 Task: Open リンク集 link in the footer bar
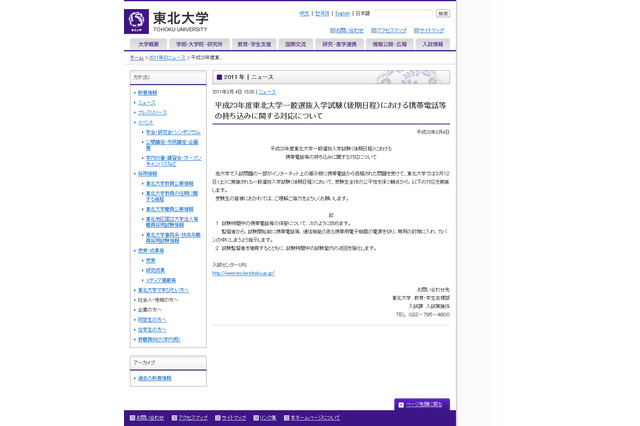[x=268, y=418]
